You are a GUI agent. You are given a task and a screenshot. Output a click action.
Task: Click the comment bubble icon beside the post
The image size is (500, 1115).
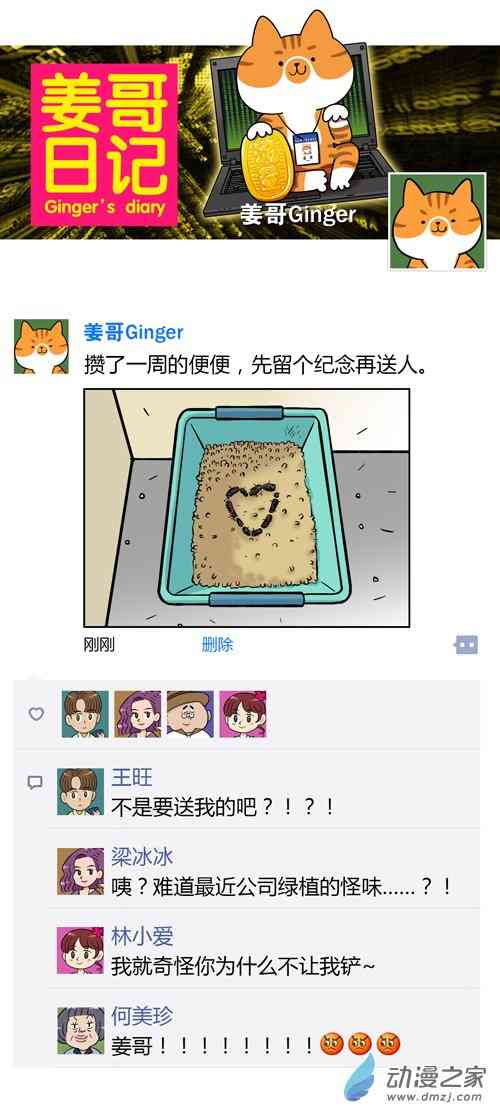(x=467, y=645)
